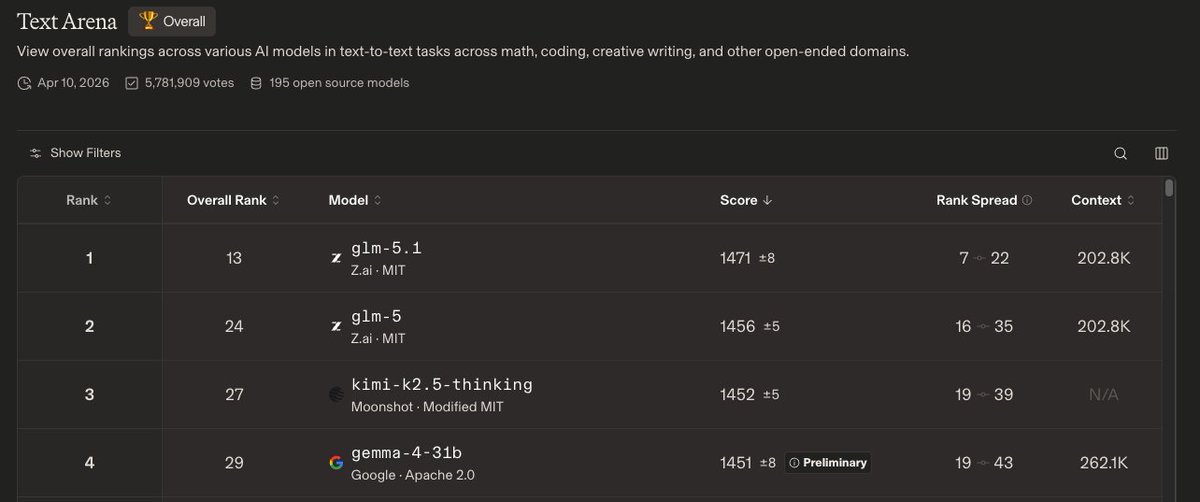Click the search magnifier icon
Viewport: 1200px width, 502px height.
click(1121, 153)
